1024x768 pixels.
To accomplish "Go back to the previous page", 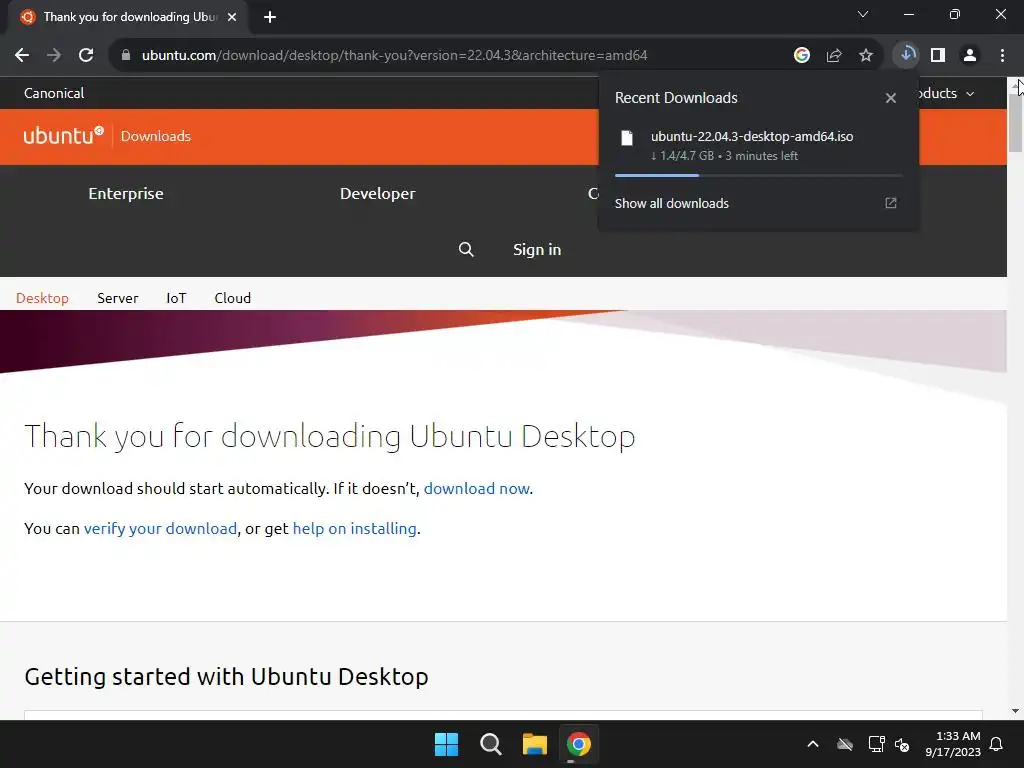I will tap(22, 56).
